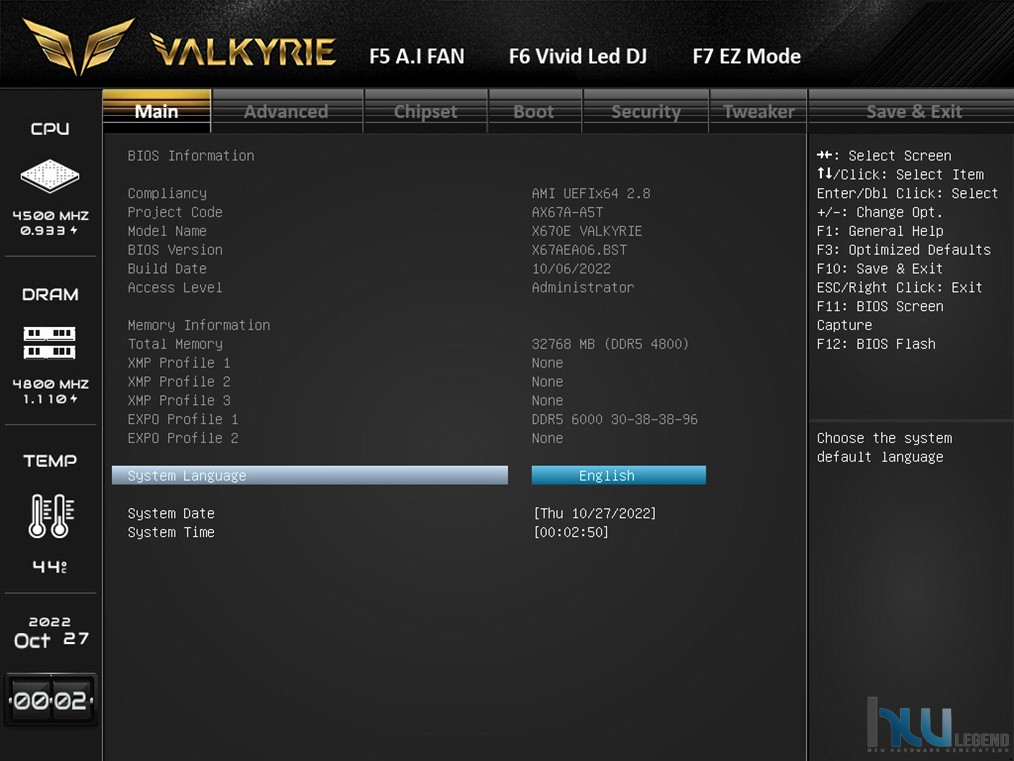Open the English system language dropdown
The height and width of the screenshot is (761, 1014).
point(619,475)
